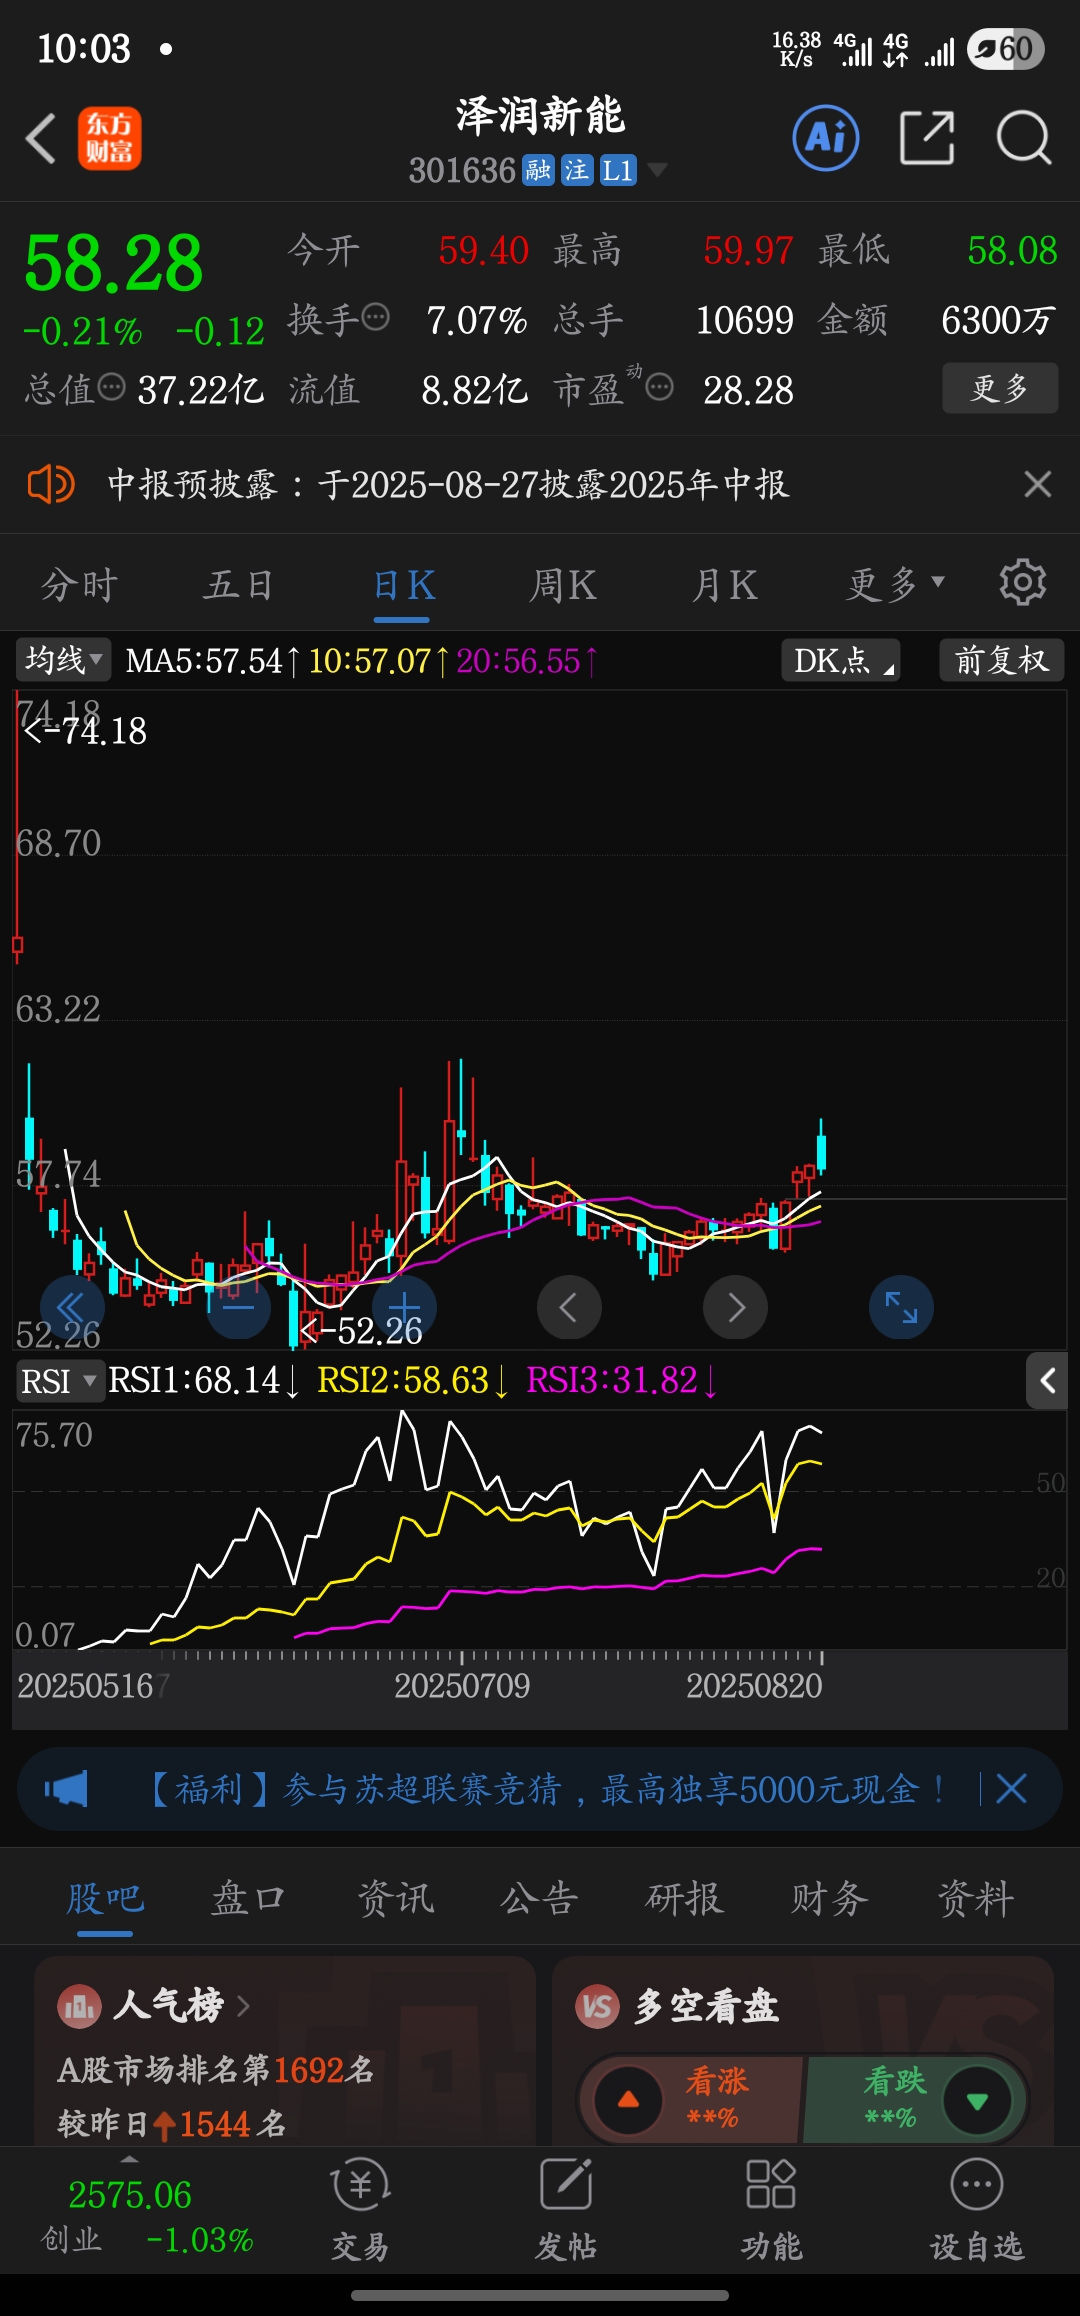The height and width of the screenshot is (2316, 1080).
Task: Tap the blue megaphone promo icon
Action: point(67,1789)
